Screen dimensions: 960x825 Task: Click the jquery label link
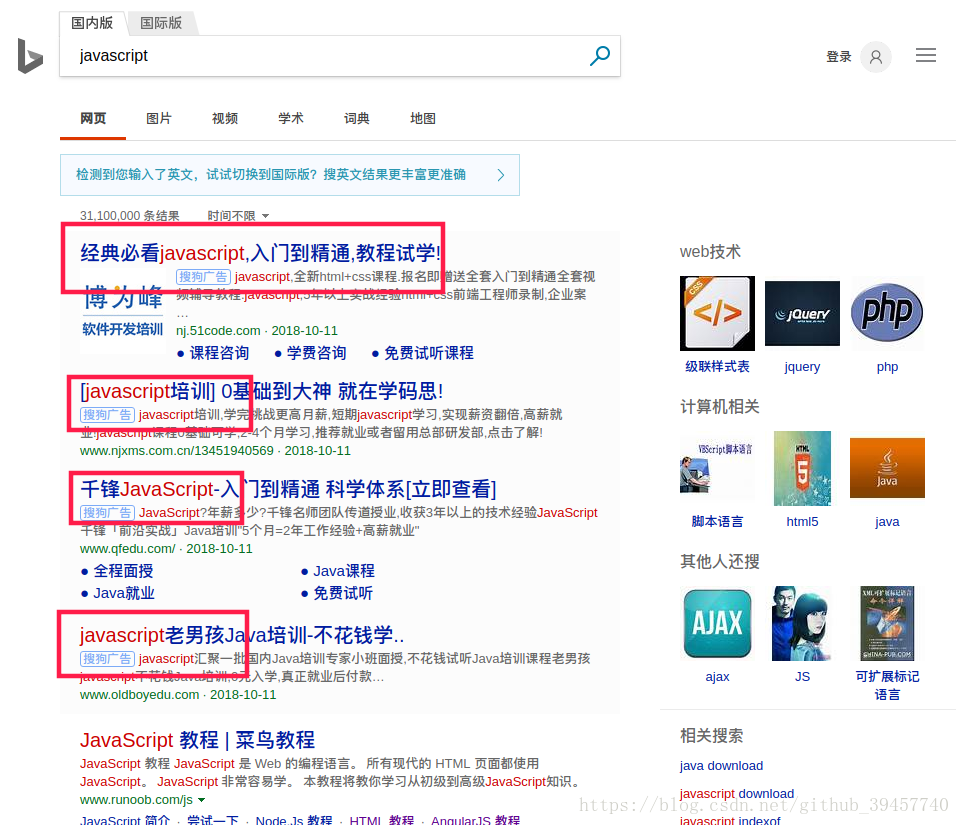[x=802, y=367]
